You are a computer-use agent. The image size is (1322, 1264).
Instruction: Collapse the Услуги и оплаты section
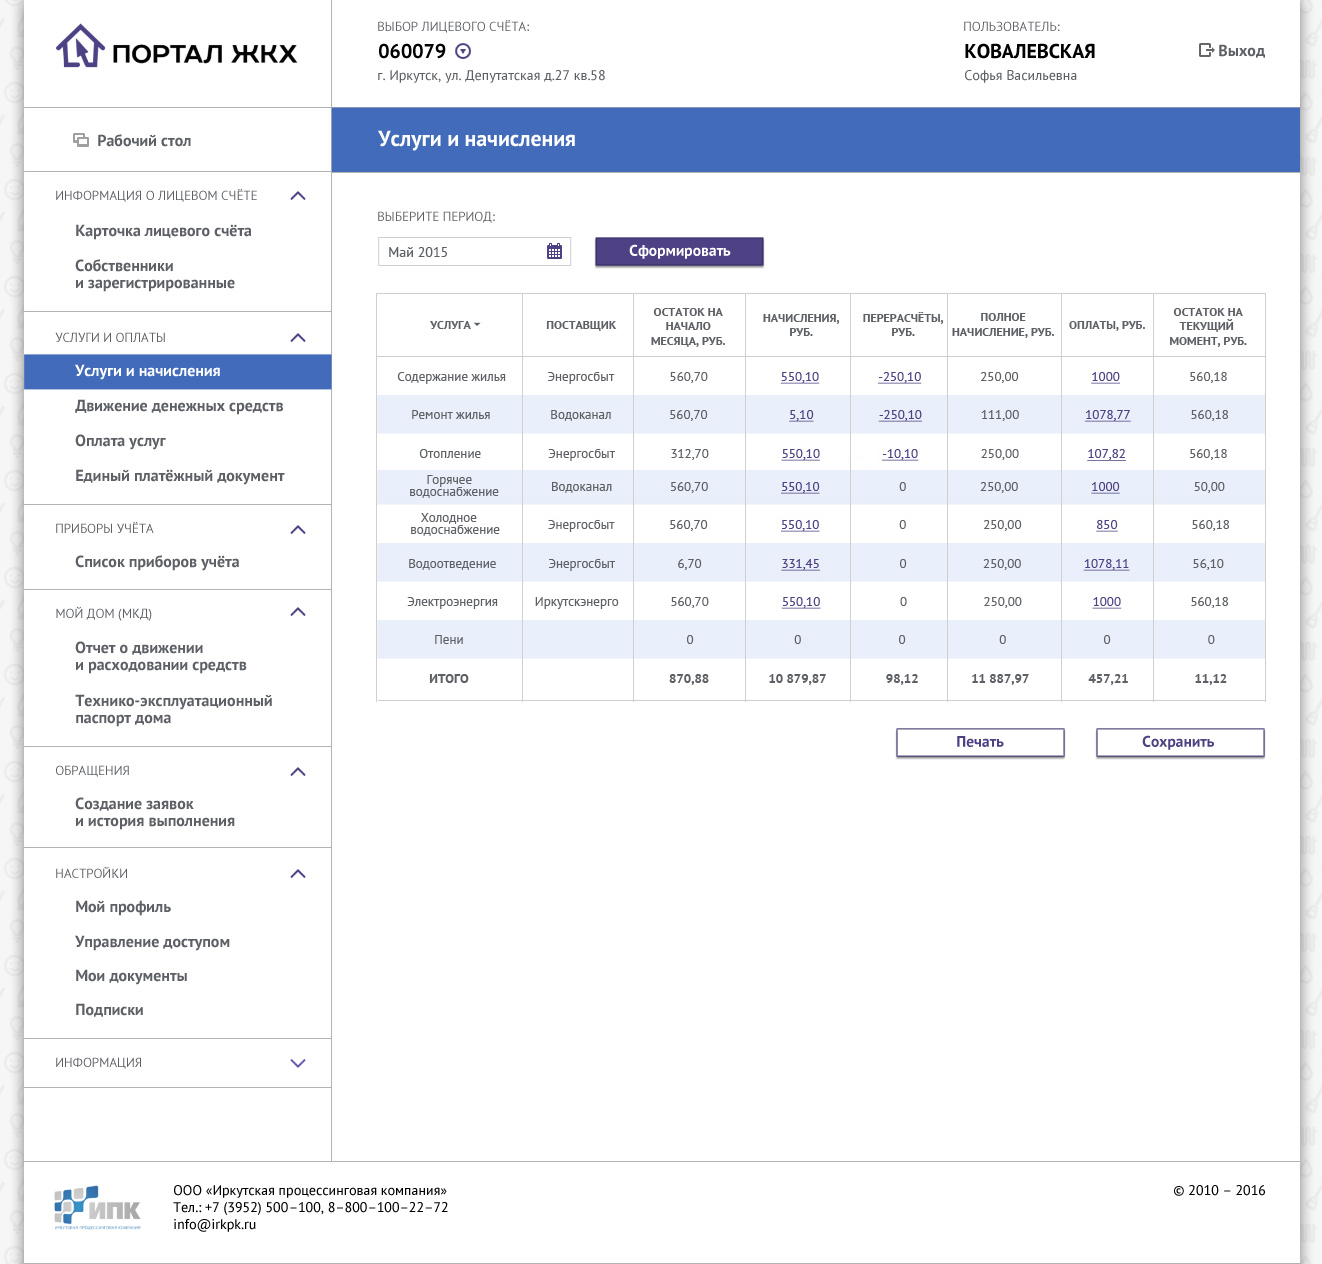click(297, 338)
